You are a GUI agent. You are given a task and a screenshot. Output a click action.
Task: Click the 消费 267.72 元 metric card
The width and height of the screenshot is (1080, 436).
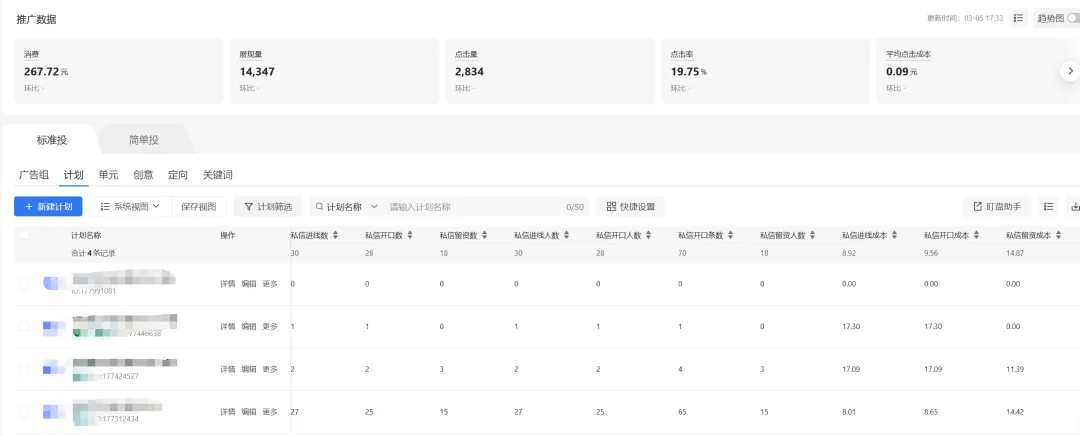pos(119,70)
